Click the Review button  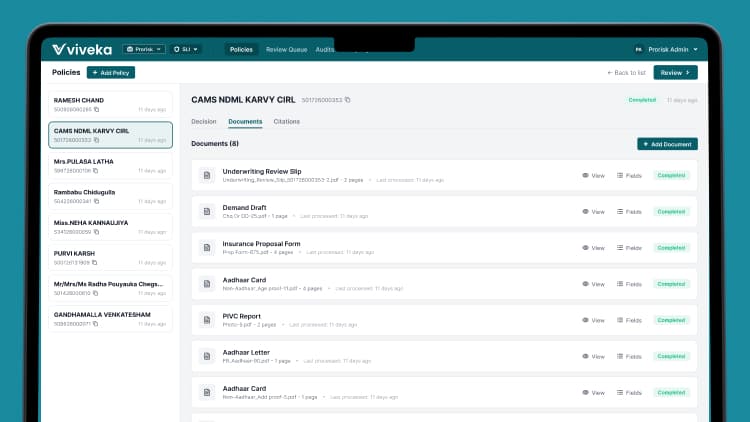click(x=675, y=73)
